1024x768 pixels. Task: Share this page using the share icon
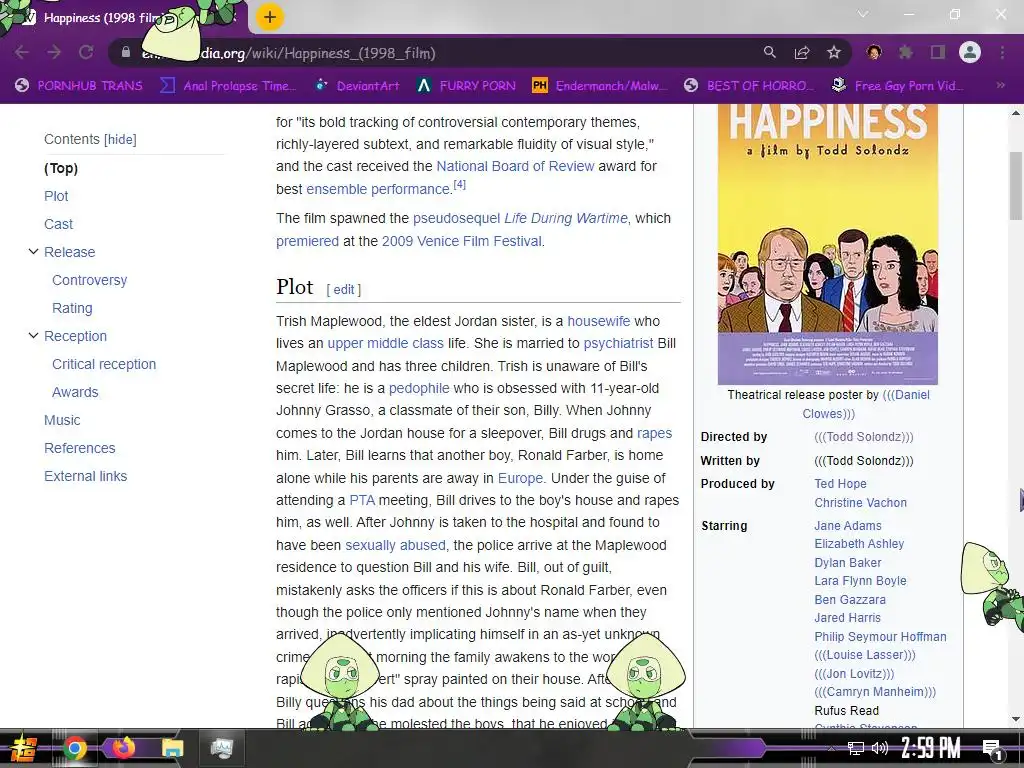click(802, 52)
